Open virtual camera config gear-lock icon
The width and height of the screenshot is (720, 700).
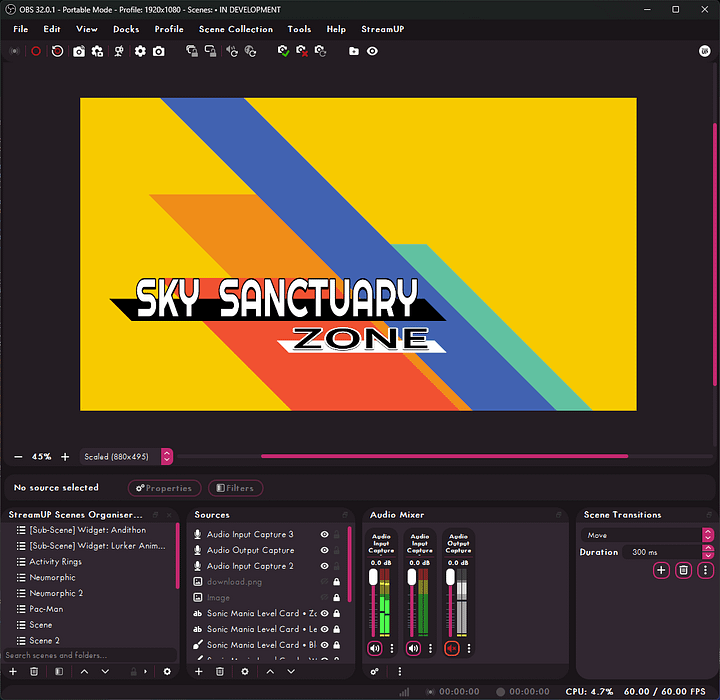(97, 51)
